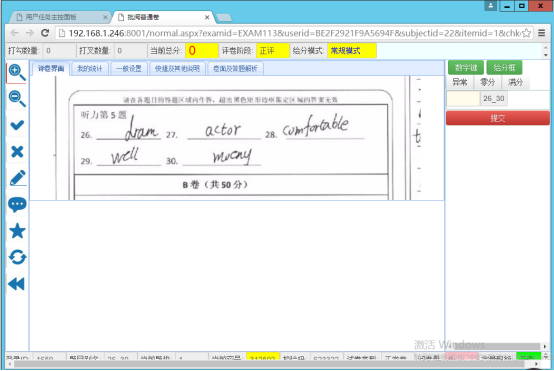Reload page in browser toolbar
The image size is (554, 371).
[x=45, y=33]
